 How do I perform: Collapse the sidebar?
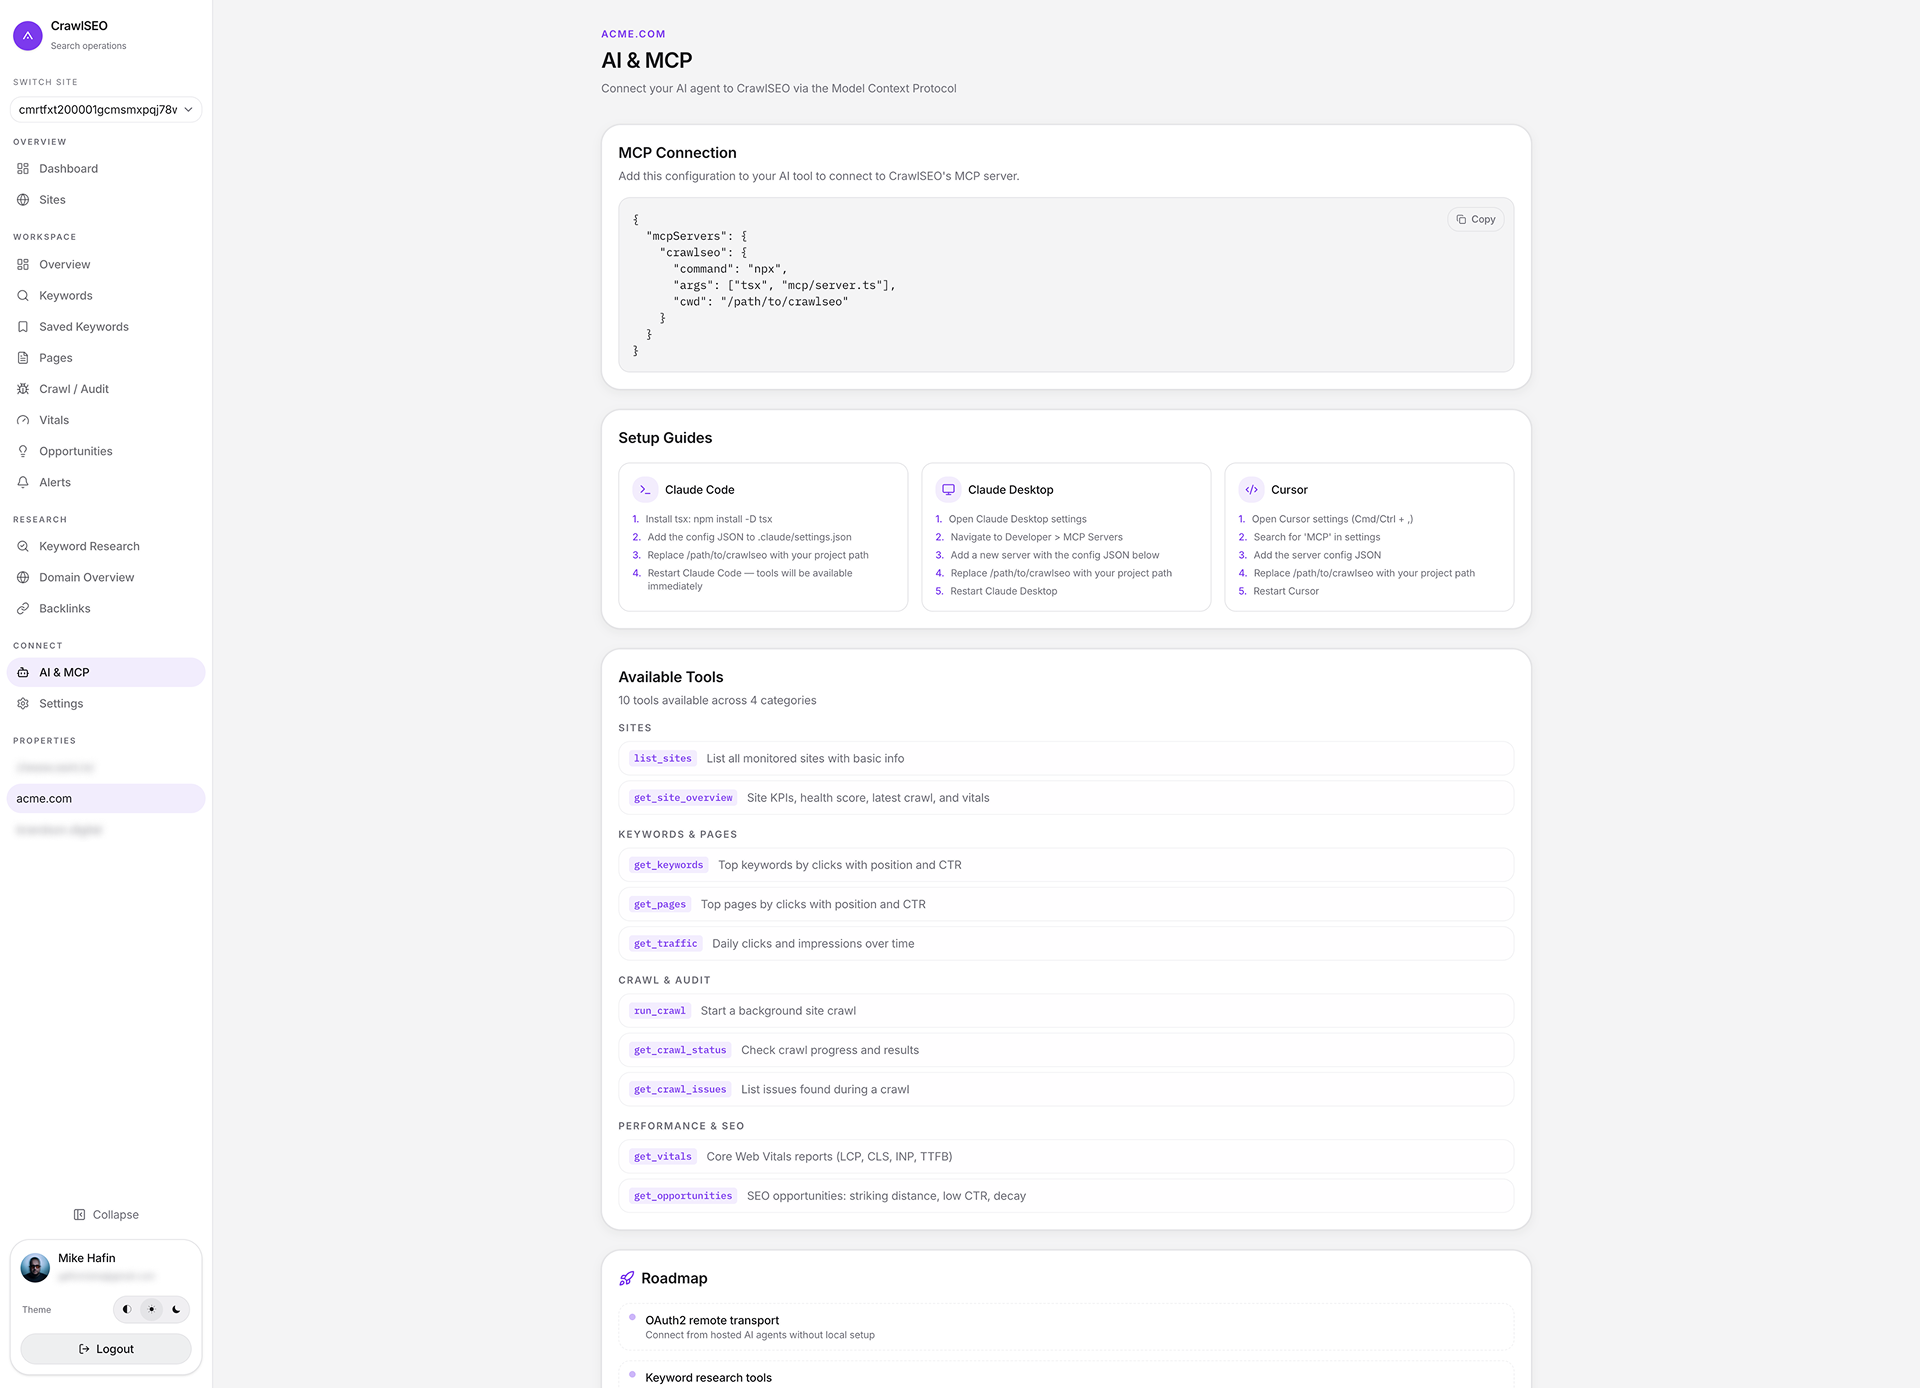(106, 1215)
